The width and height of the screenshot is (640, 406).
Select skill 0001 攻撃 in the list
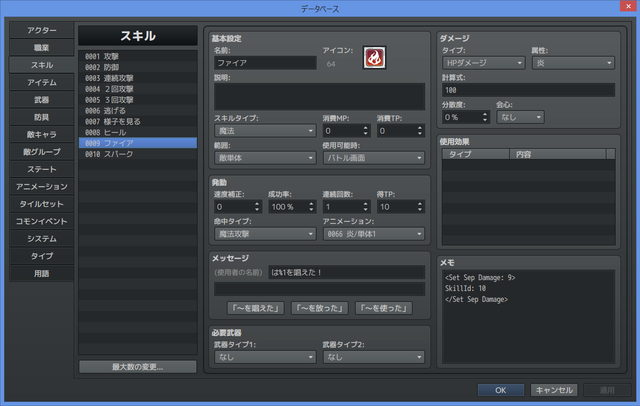138,56
